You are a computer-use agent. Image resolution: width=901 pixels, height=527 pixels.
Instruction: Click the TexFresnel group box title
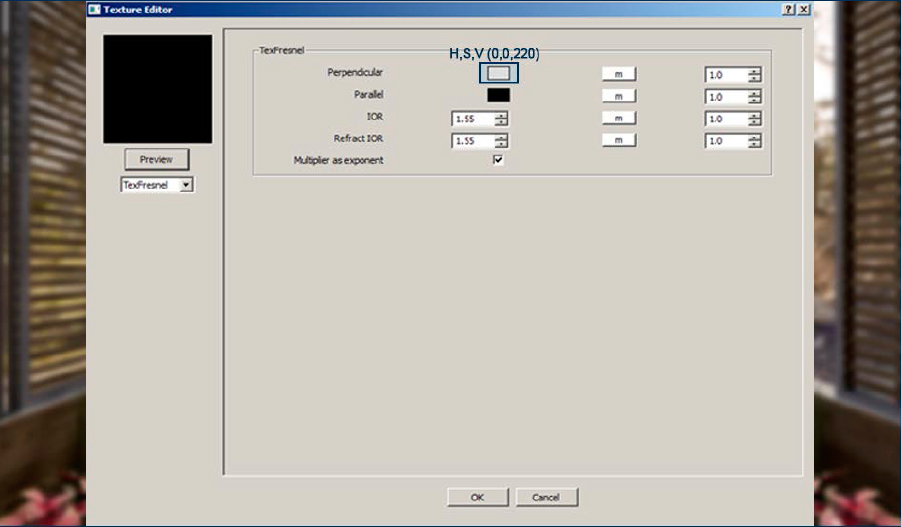click(282, 51)
